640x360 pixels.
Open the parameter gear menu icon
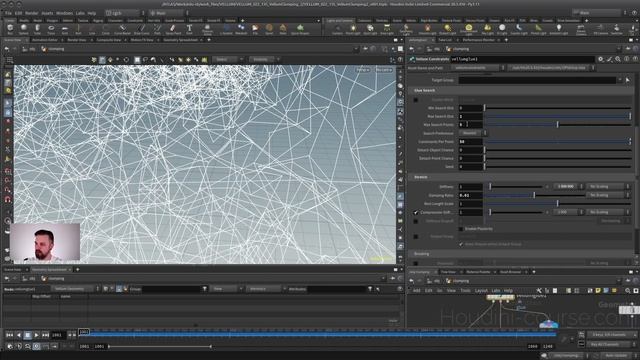[x=601, y=59]
